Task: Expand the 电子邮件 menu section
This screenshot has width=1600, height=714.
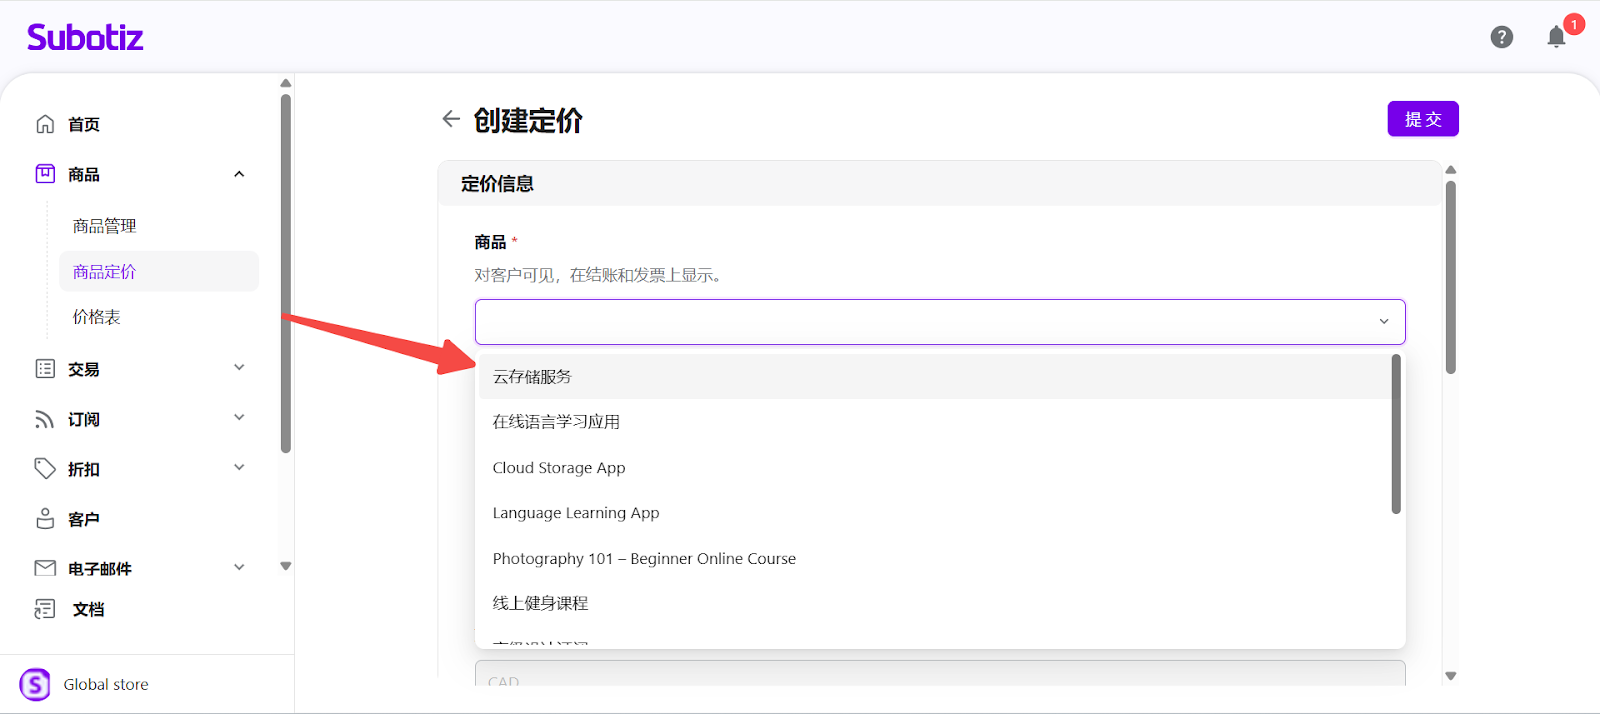Action: pyautogui.click(x=239, y=568)
